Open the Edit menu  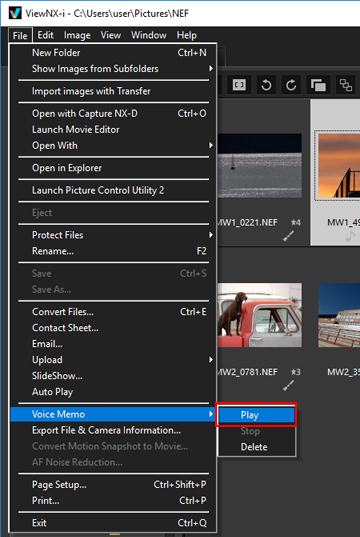pos(45,35)
